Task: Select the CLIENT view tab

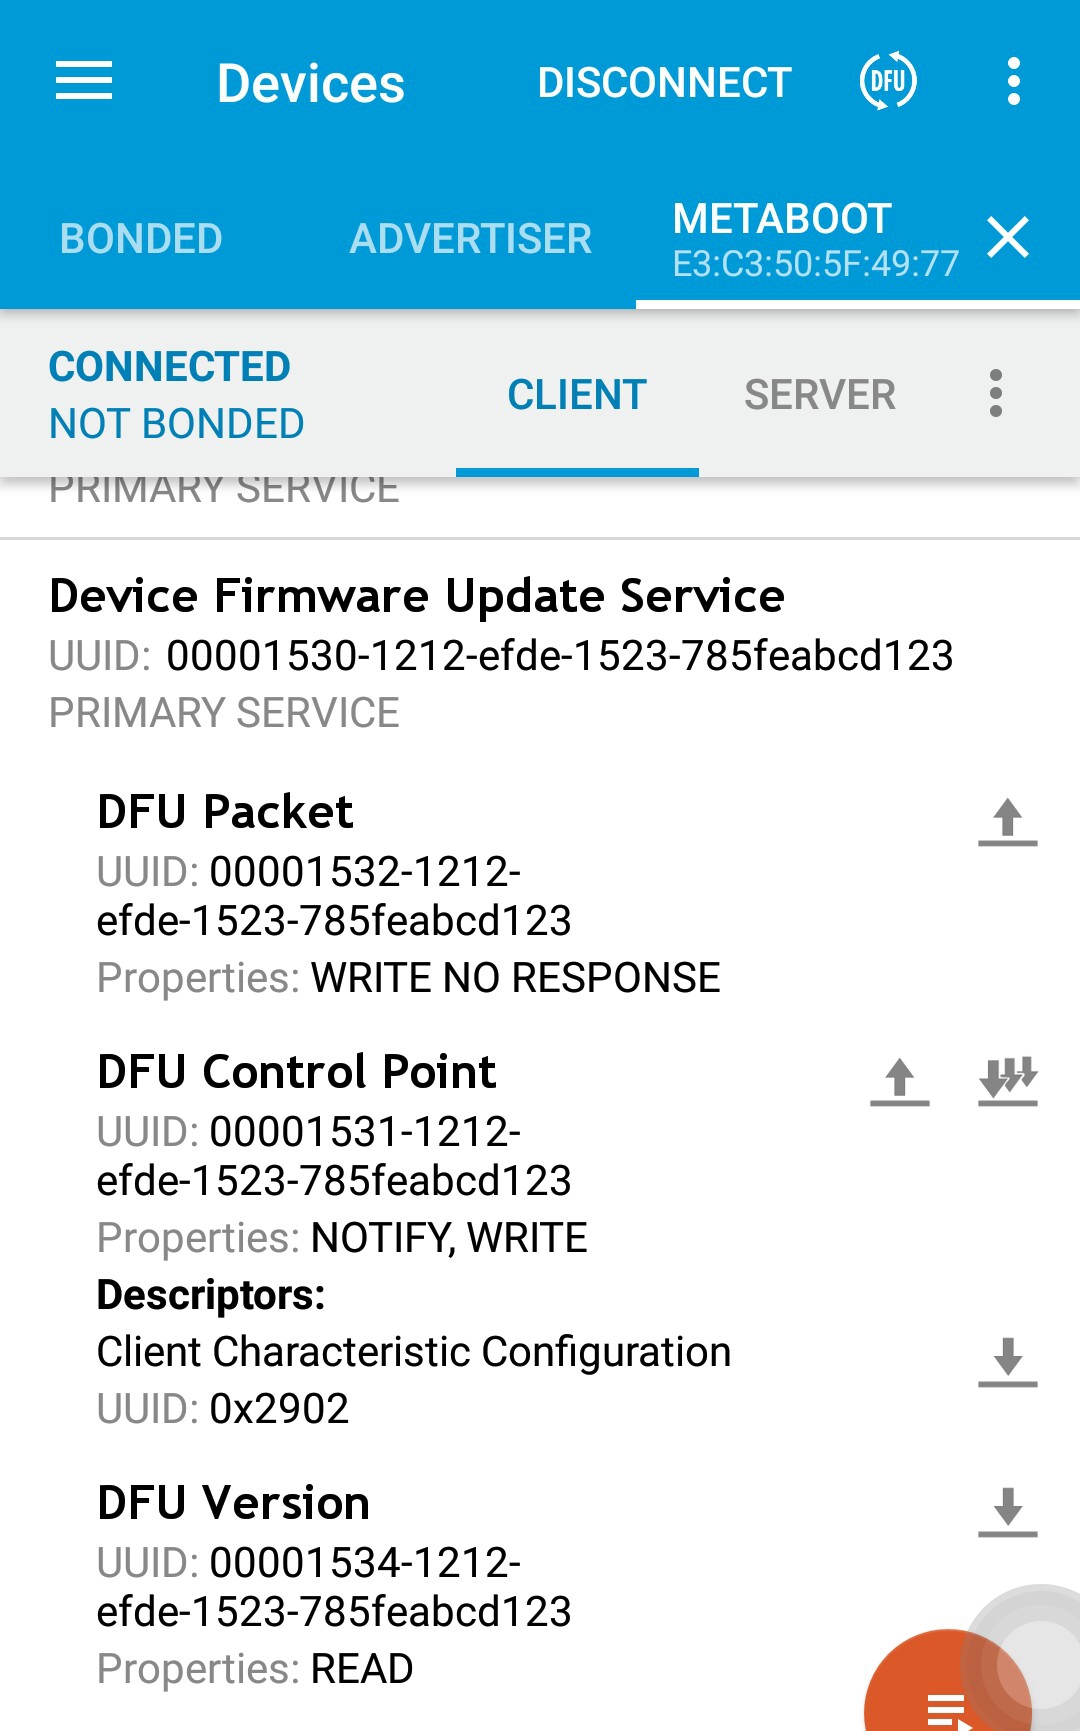Action: click(577, 395)
